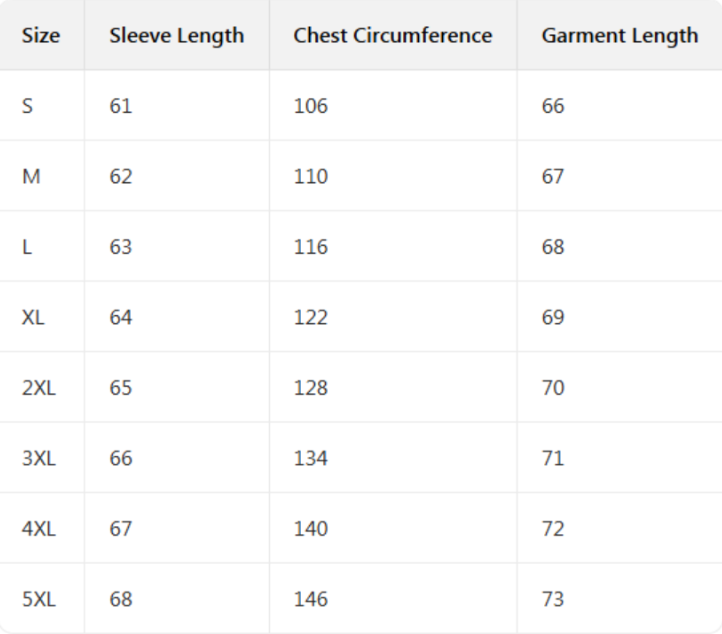Click the Size column header
Image resolution: width=722 pixels, height=634 pixels.
coord(41,36)
